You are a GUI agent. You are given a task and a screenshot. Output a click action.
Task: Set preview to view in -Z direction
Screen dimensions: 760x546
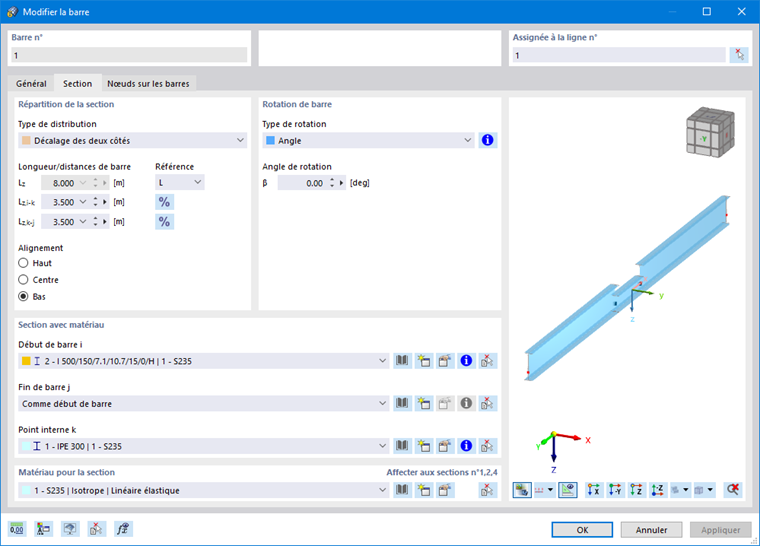click(x=658, y=490)
